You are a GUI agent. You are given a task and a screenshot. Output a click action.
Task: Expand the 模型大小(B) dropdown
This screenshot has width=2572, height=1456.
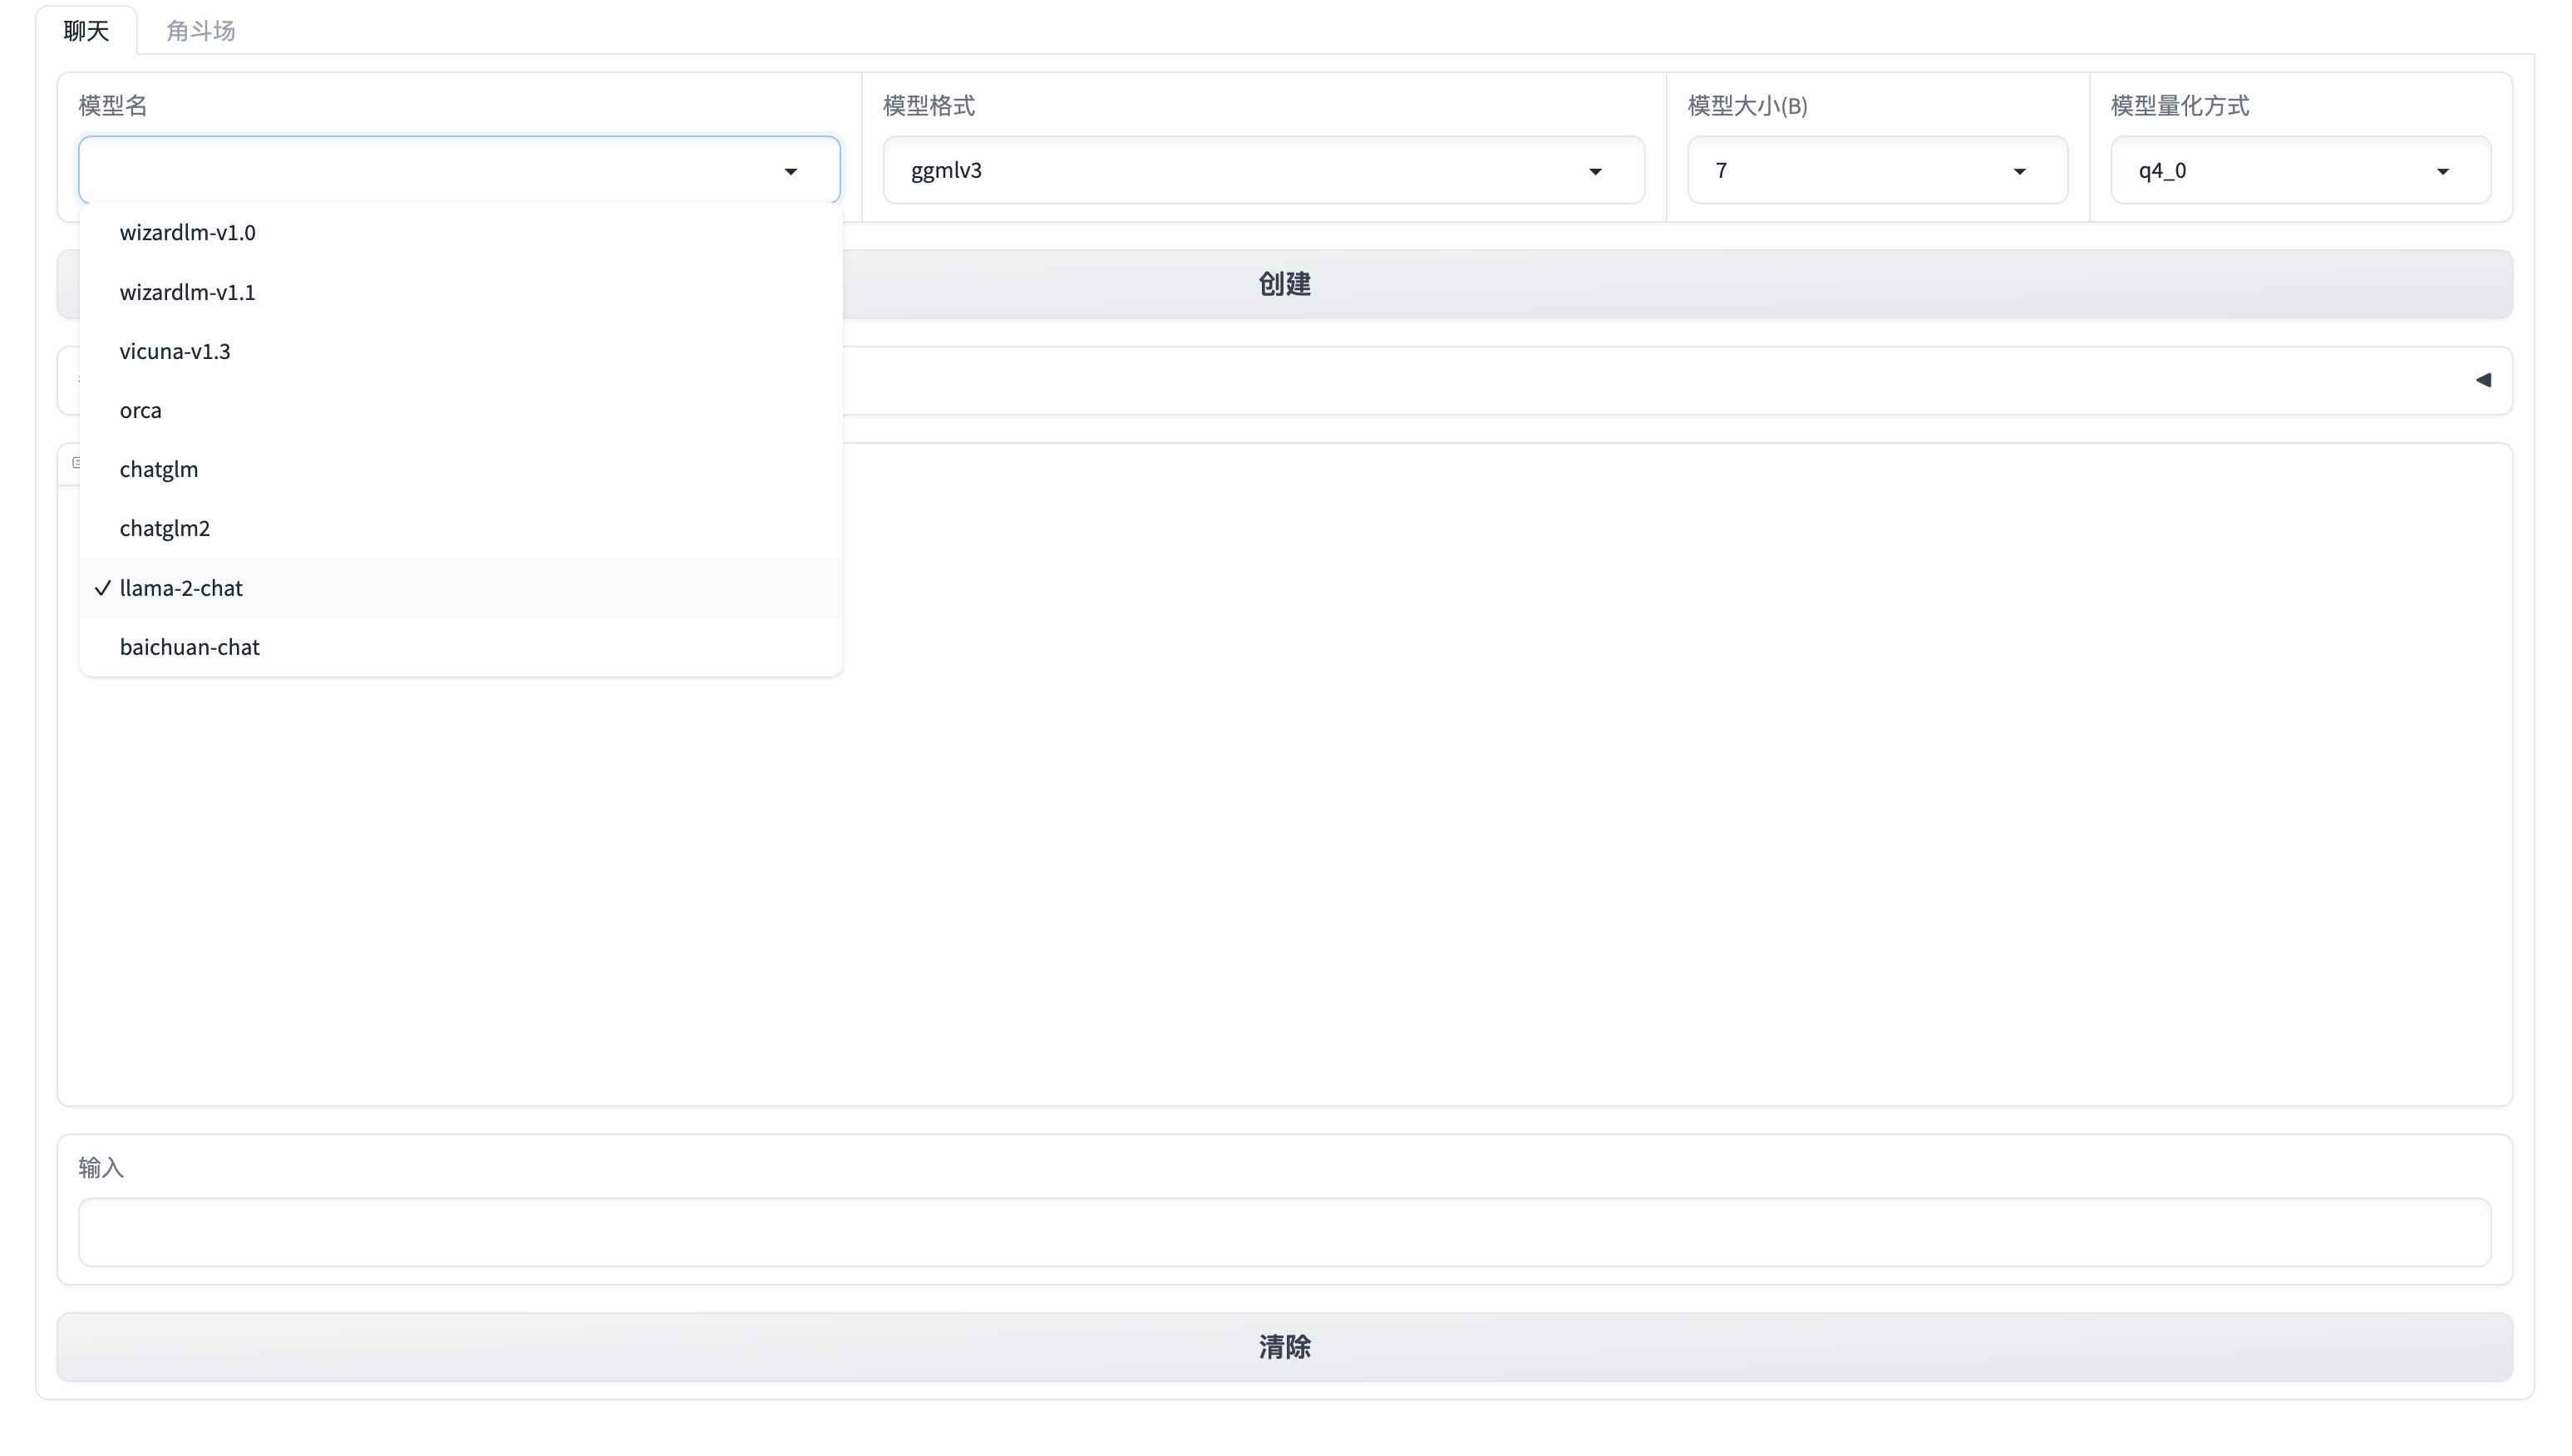[1876, 171]
